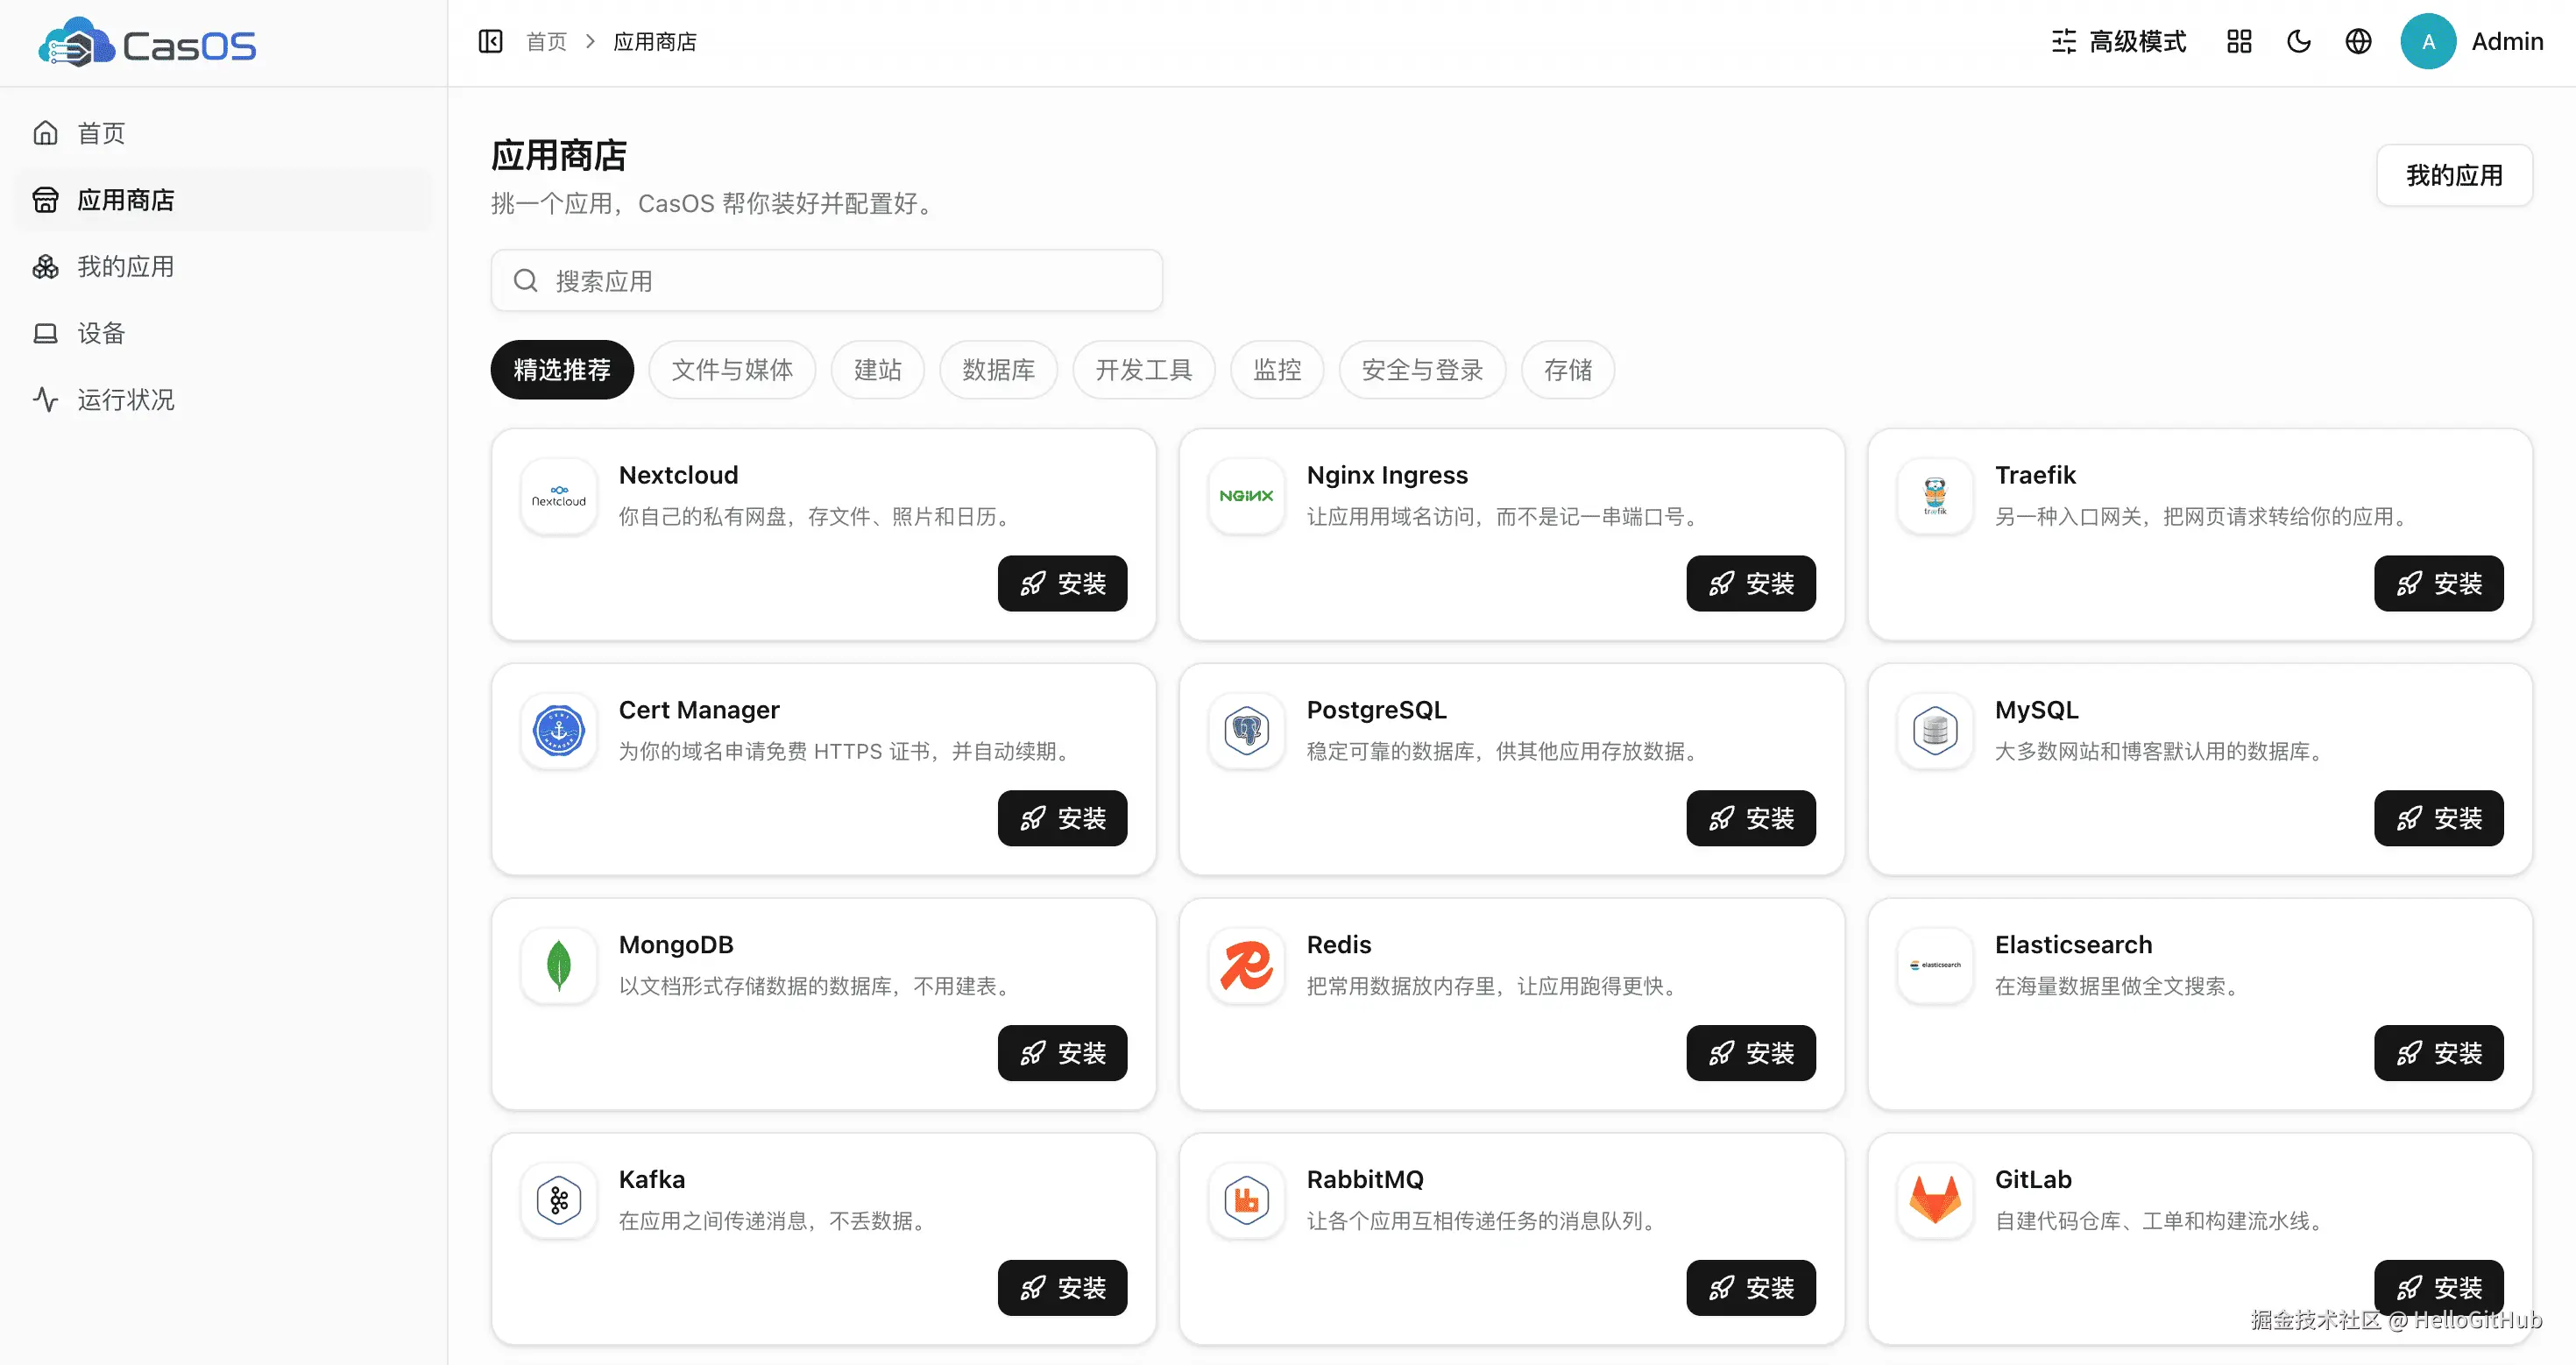Click the PostgreSQL card title
This screenshot has height=1365, width=2576.
[1376, 710]
